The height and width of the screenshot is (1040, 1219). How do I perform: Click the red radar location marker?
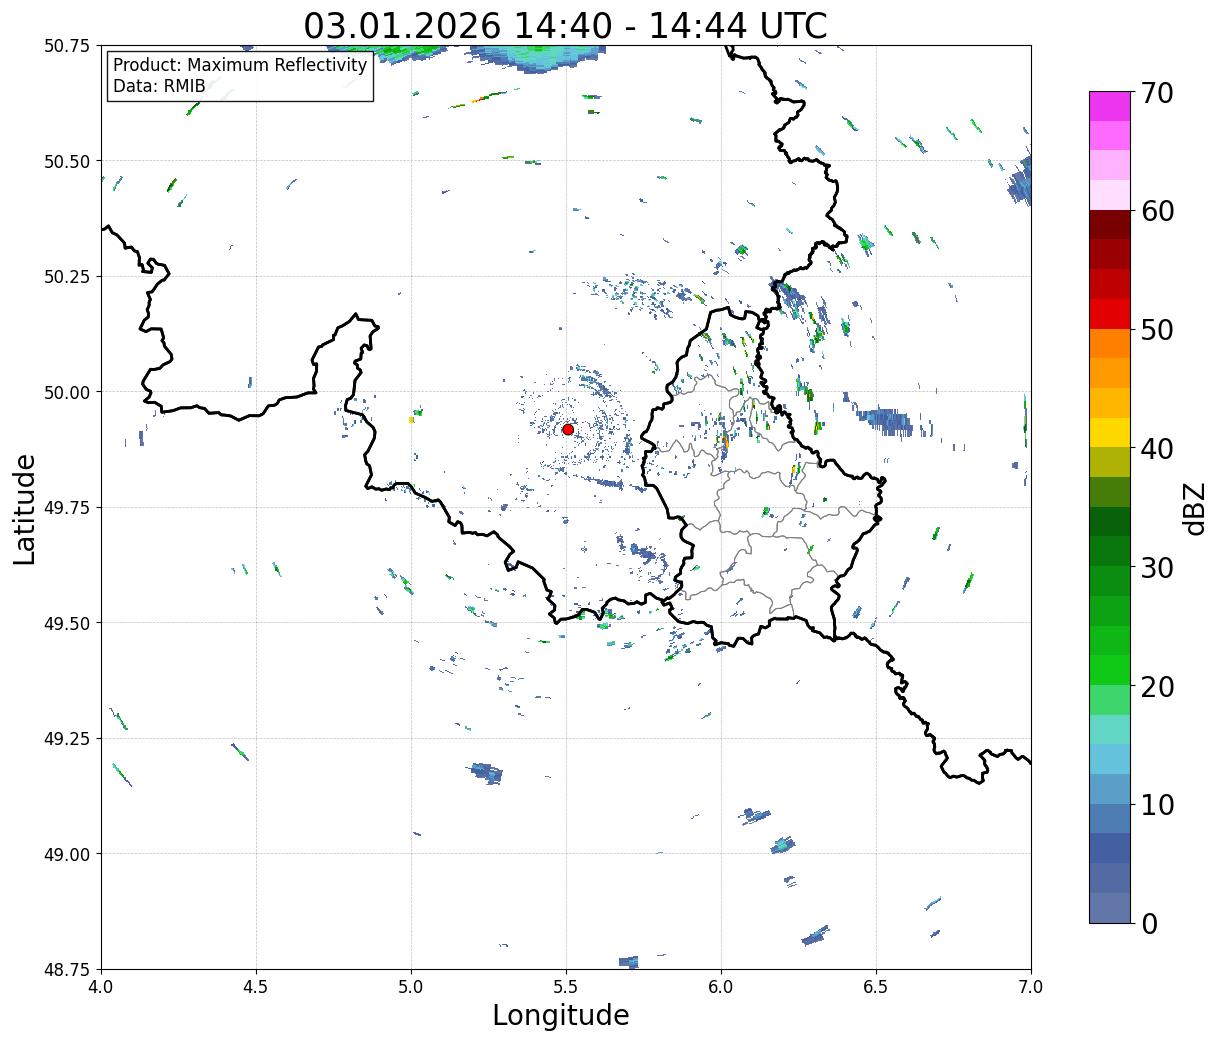(568, 429)
